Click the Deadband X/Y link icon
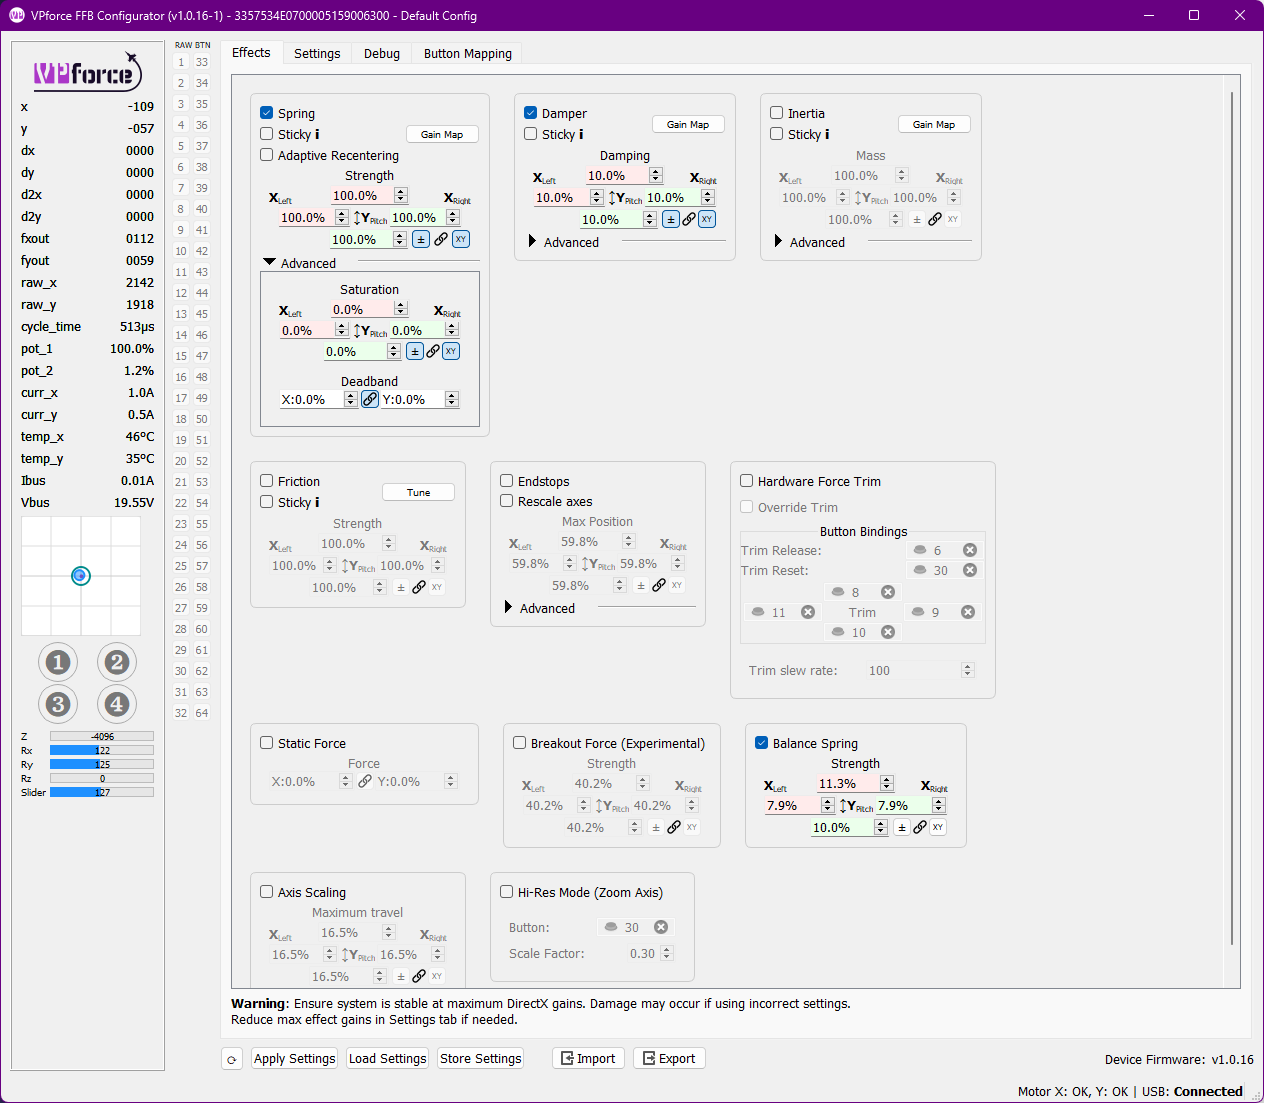 (x=370, y=399)
